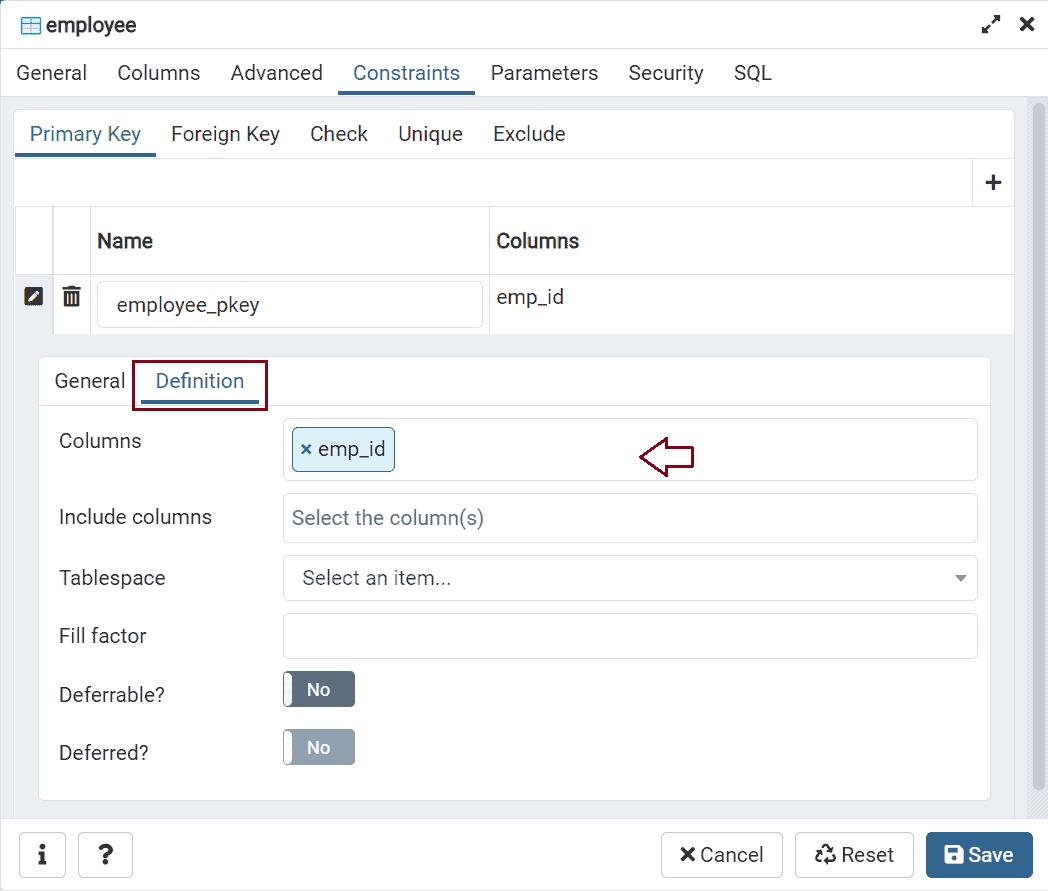Image resolution: width=1048 pixels, height=891 pixels.
Task: Click the Fill factor input field
Action: pos(630,636)
